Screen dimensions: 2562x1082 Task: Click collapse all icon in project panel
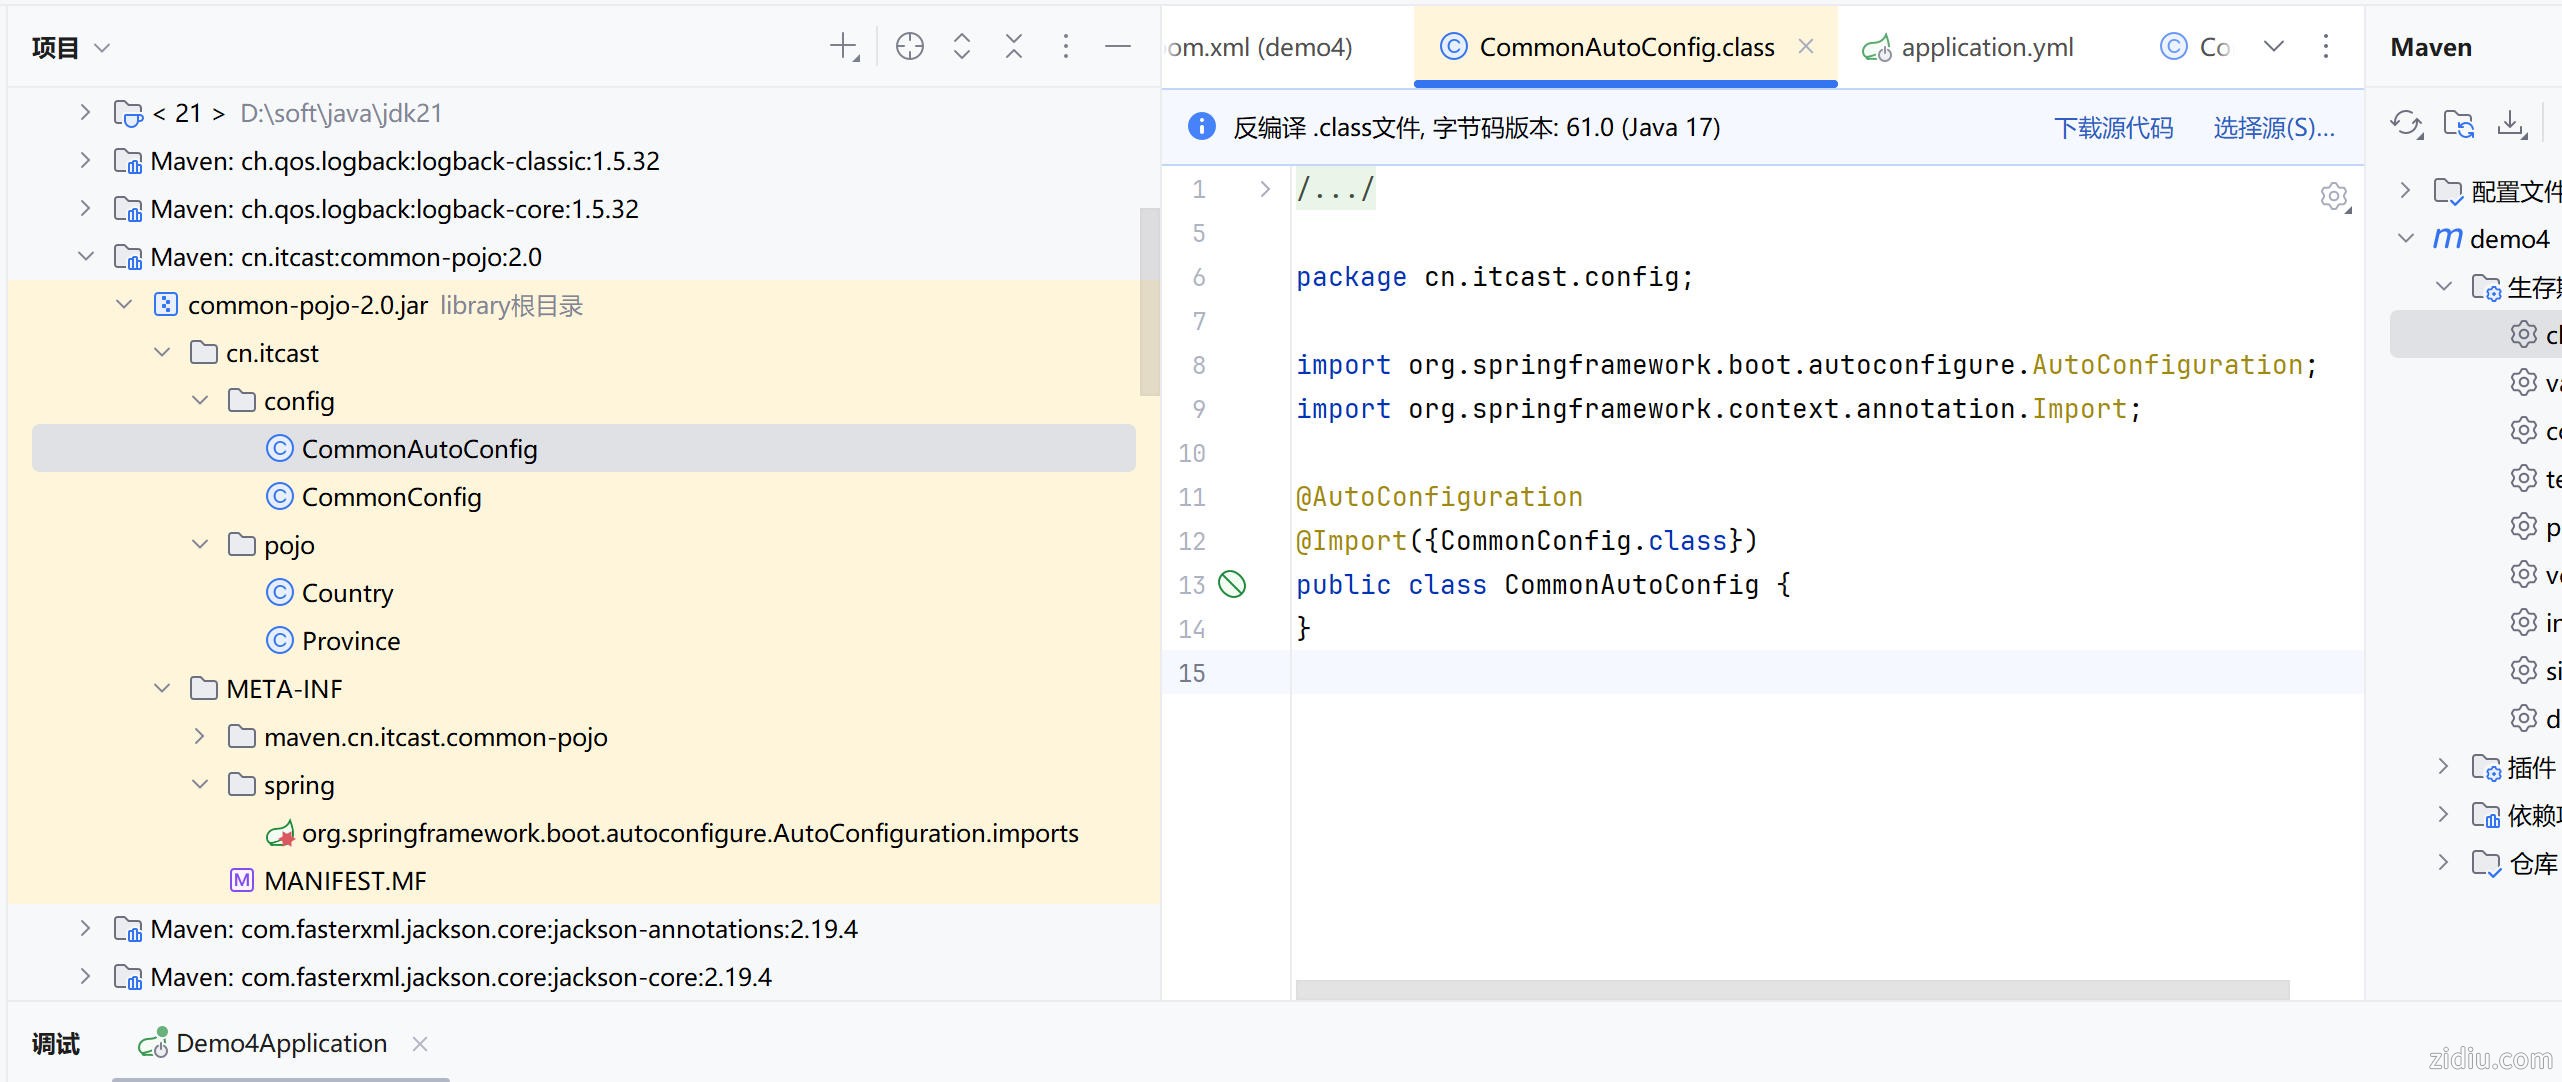1014,47
